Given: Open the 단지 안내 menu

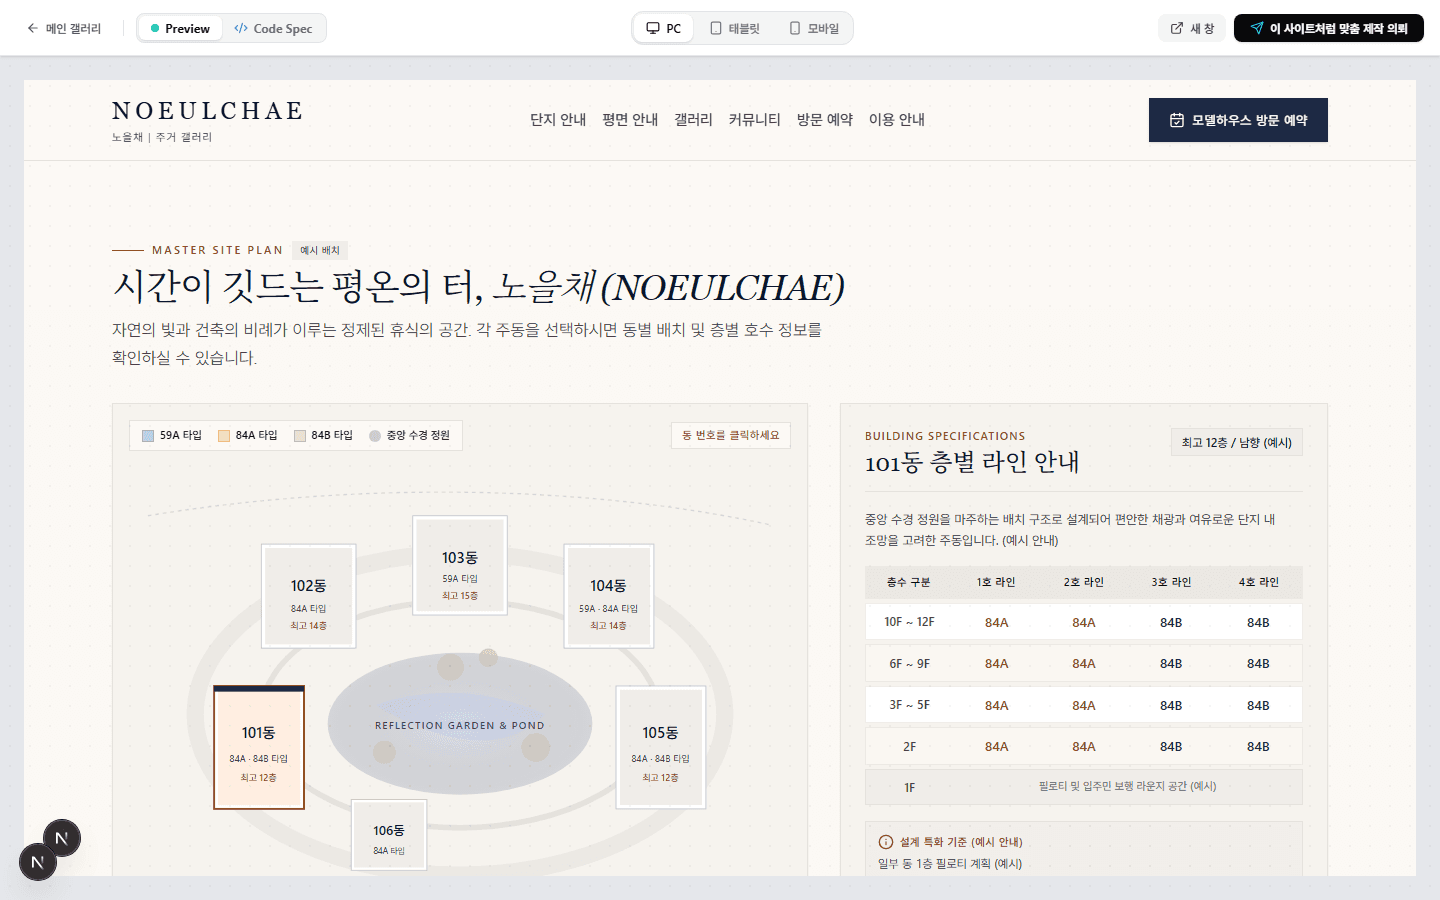Looking at the screenshot, I should pos(558,120).
